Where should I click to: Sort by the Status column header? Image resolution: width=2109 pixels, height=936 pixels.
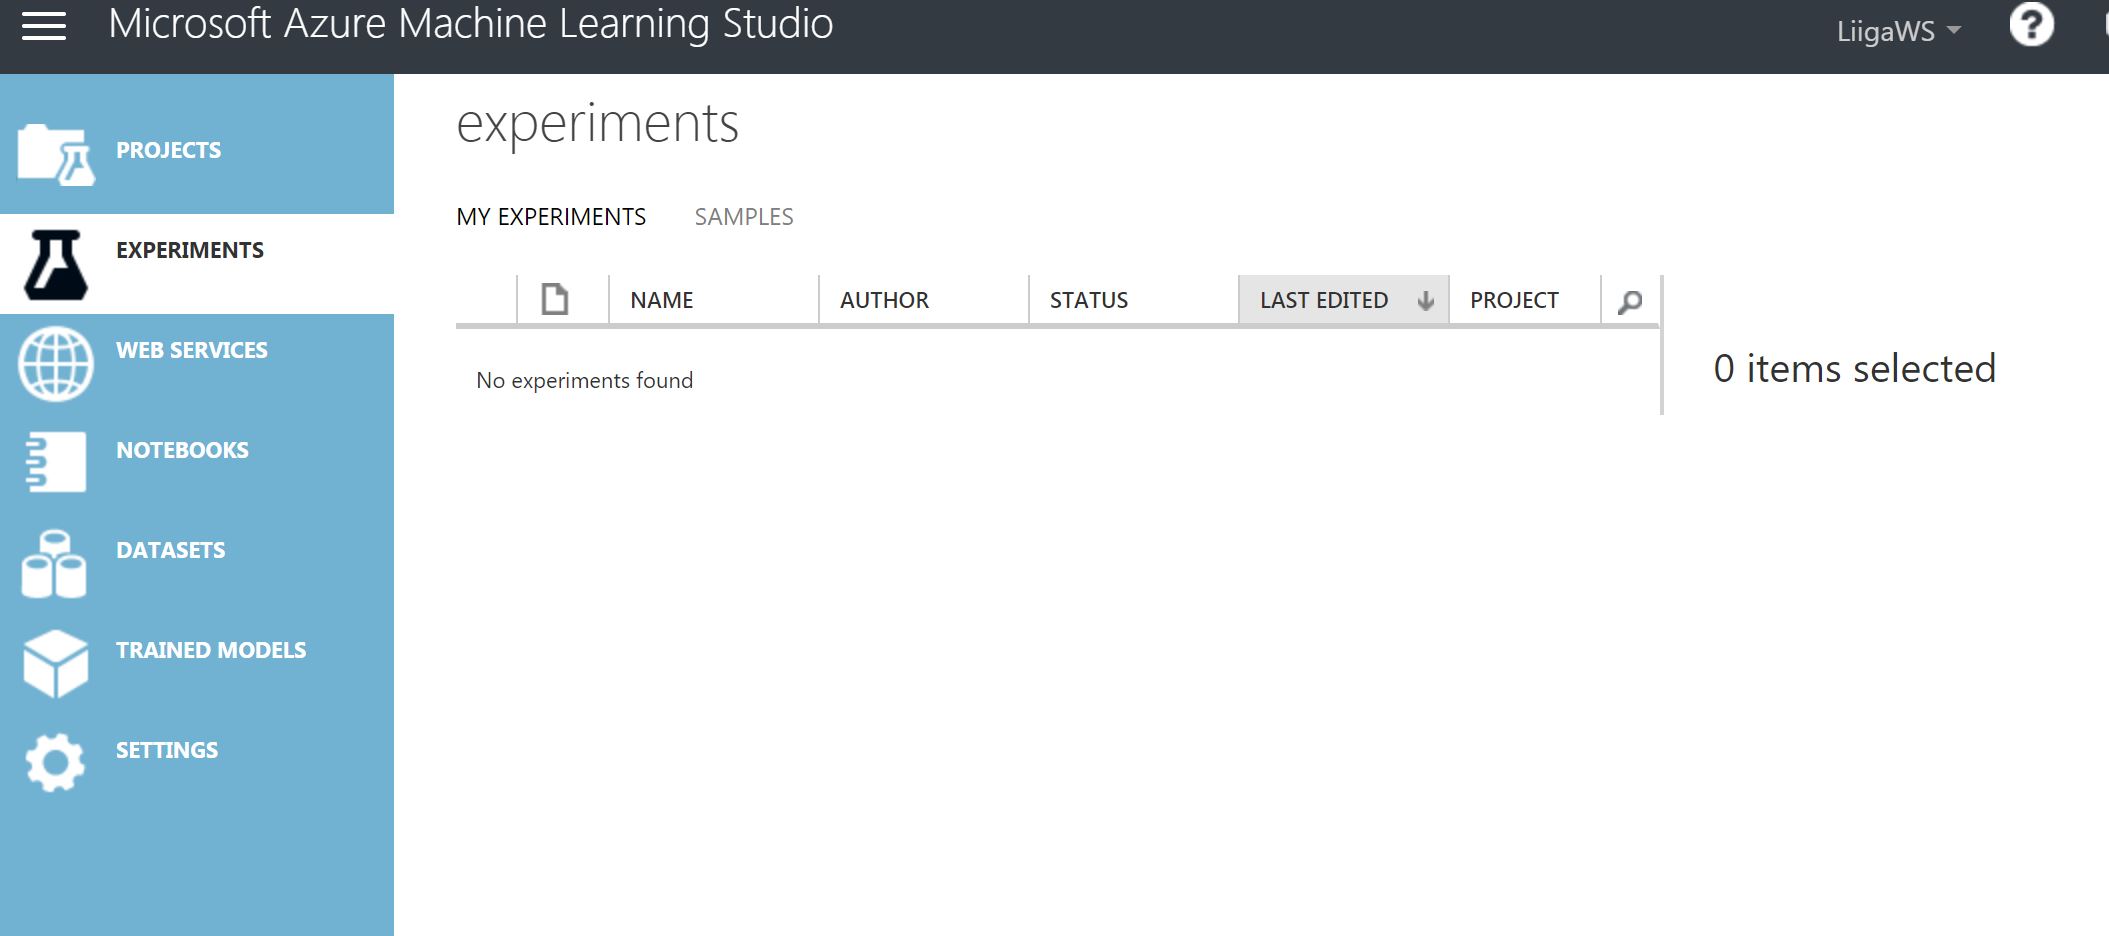pyautogui.click(x=1088, y=300)
